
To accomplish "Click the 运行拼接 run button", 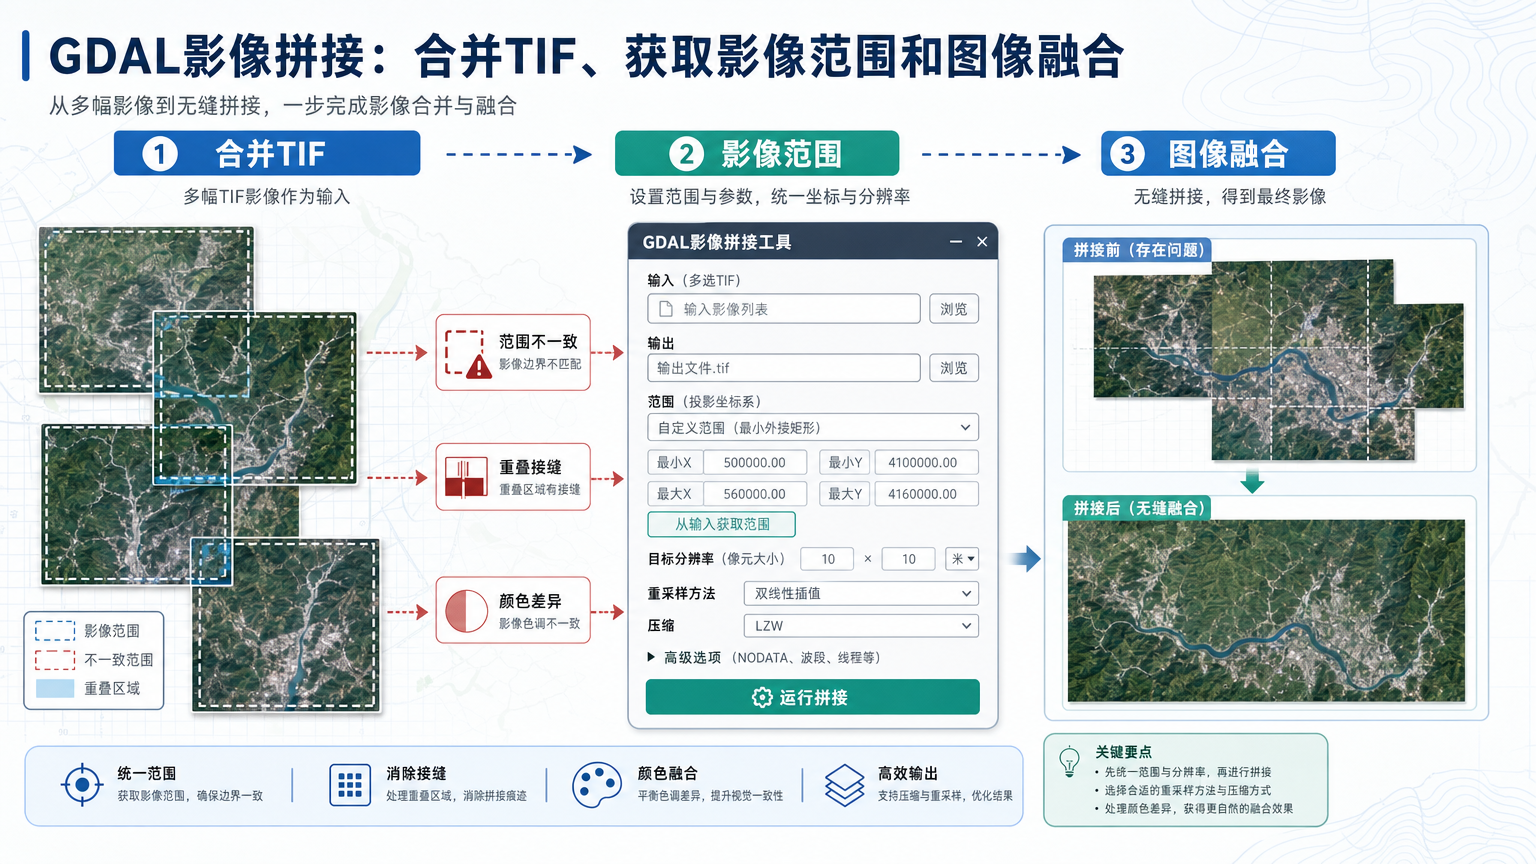I will (x=812, y=697).
